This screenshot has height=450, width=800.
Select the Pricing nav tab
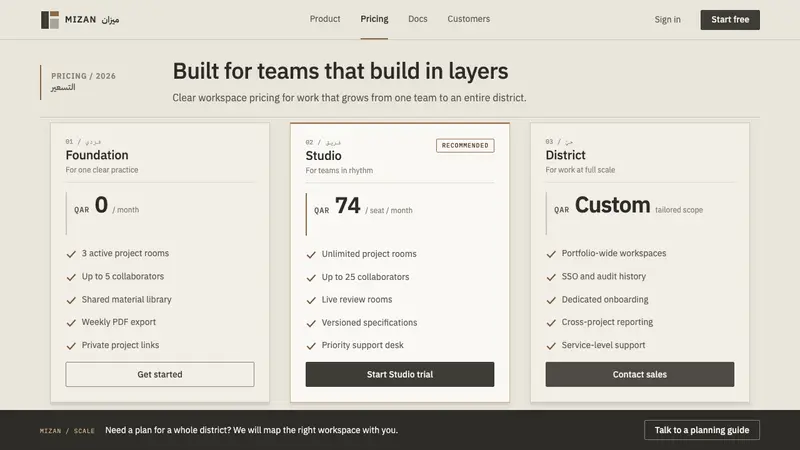(374, 19)
